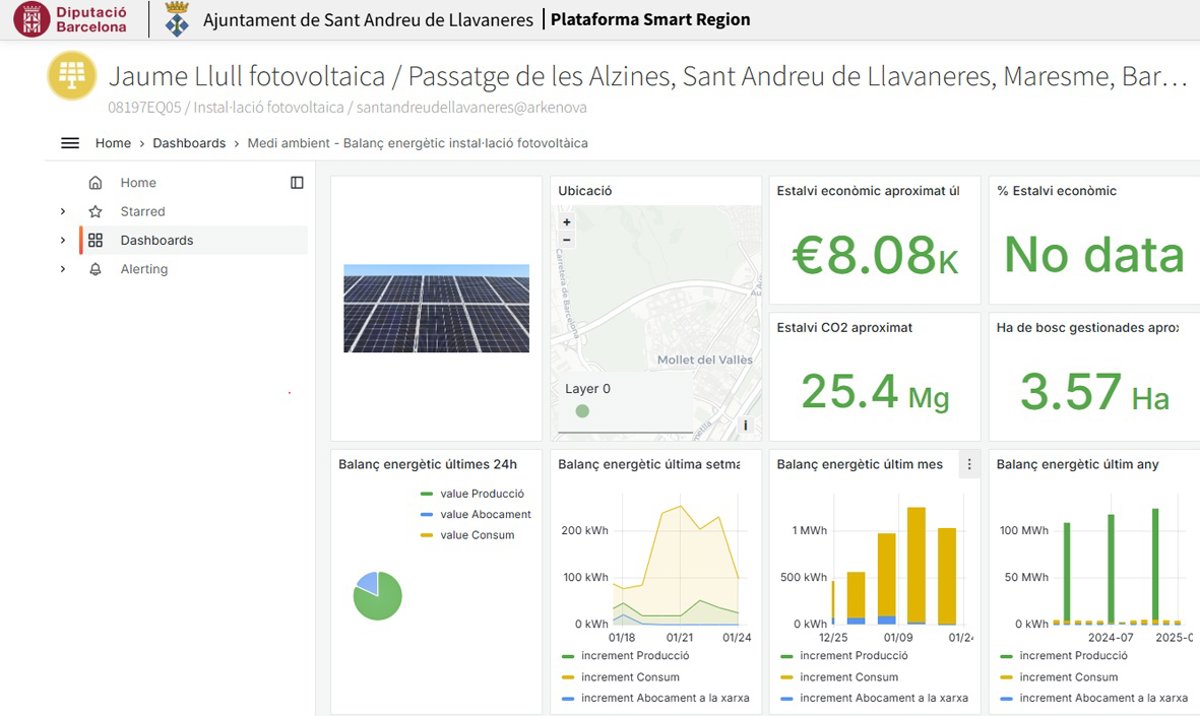Viewport: 1200px width, 716px height.
Task: Toggle value Abocament series in 24h legend
Action: pyautogui.click(x=485, y=514)
